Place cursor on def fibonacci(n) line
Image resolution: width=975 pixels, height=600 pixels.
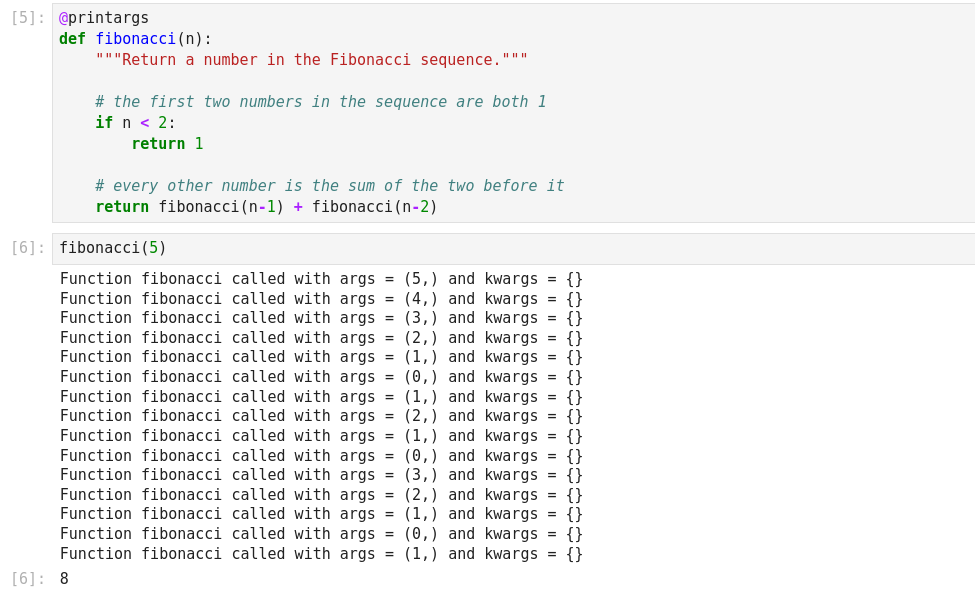click(135, 39)
